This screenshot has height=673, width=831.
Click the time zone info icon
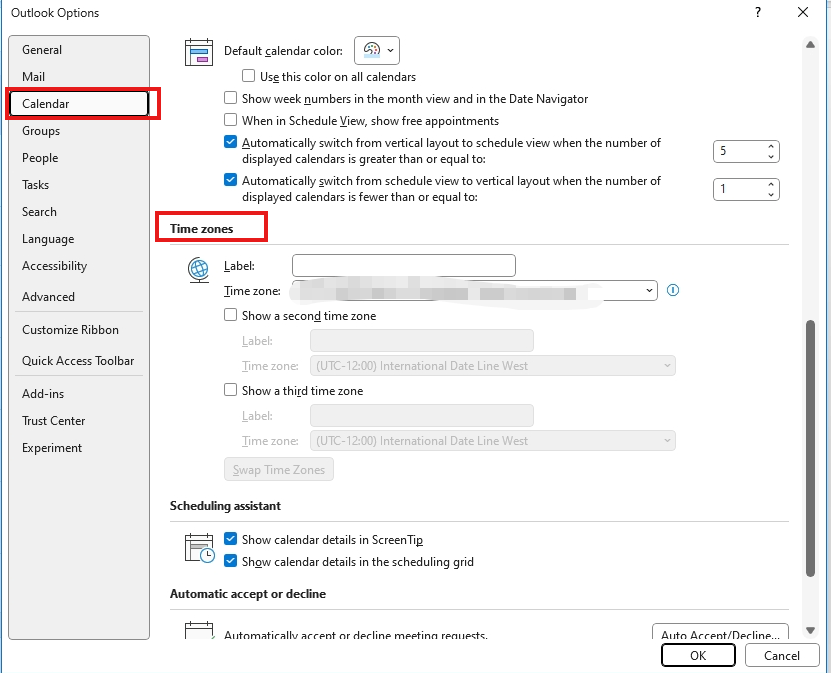(x=673, y=290)
